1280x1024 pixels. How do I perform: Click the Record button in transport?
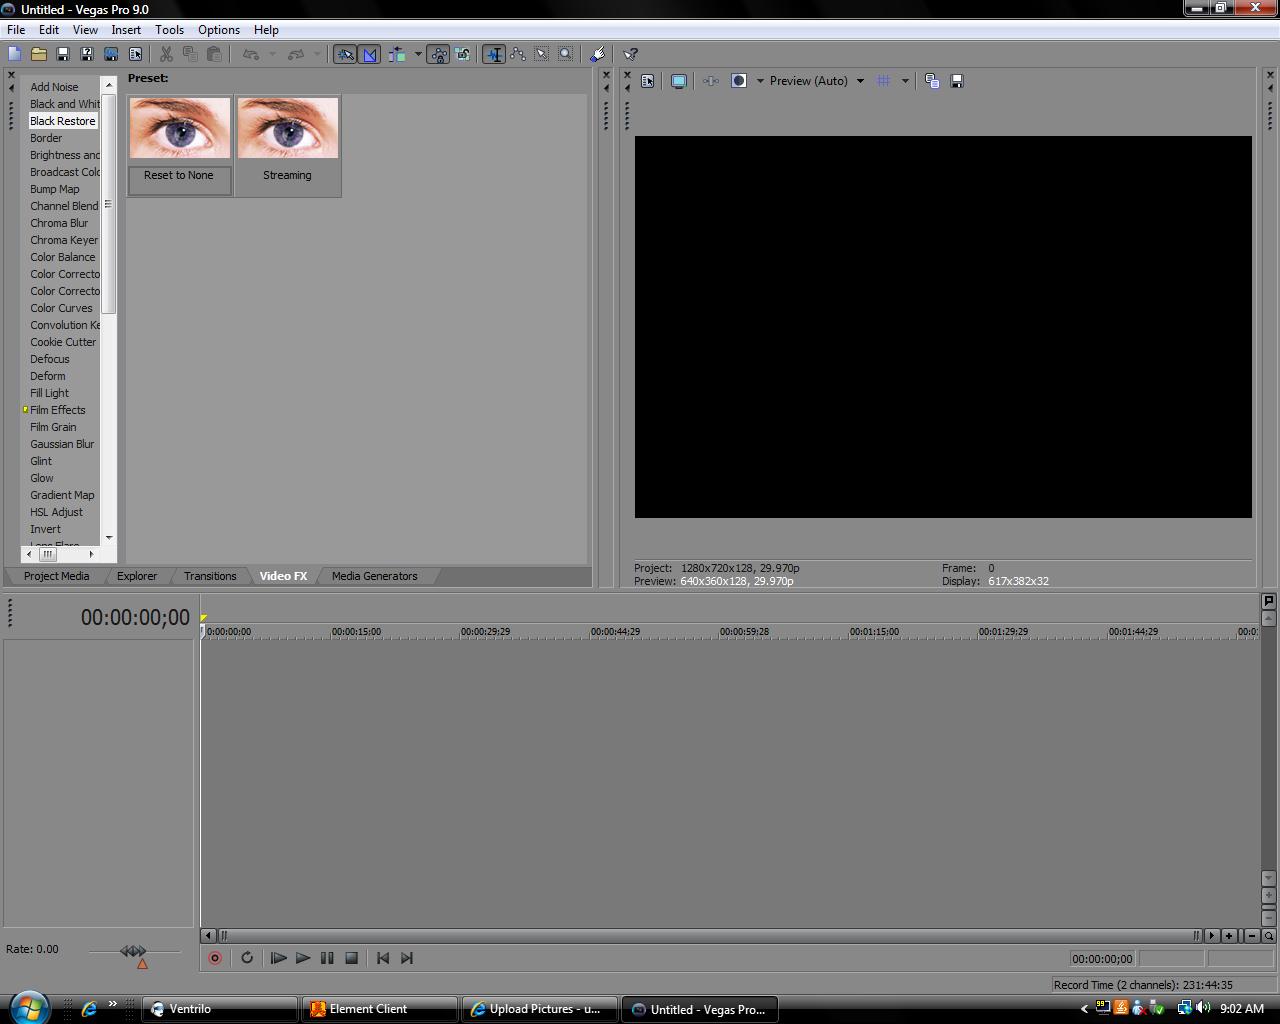click(214, 958)
